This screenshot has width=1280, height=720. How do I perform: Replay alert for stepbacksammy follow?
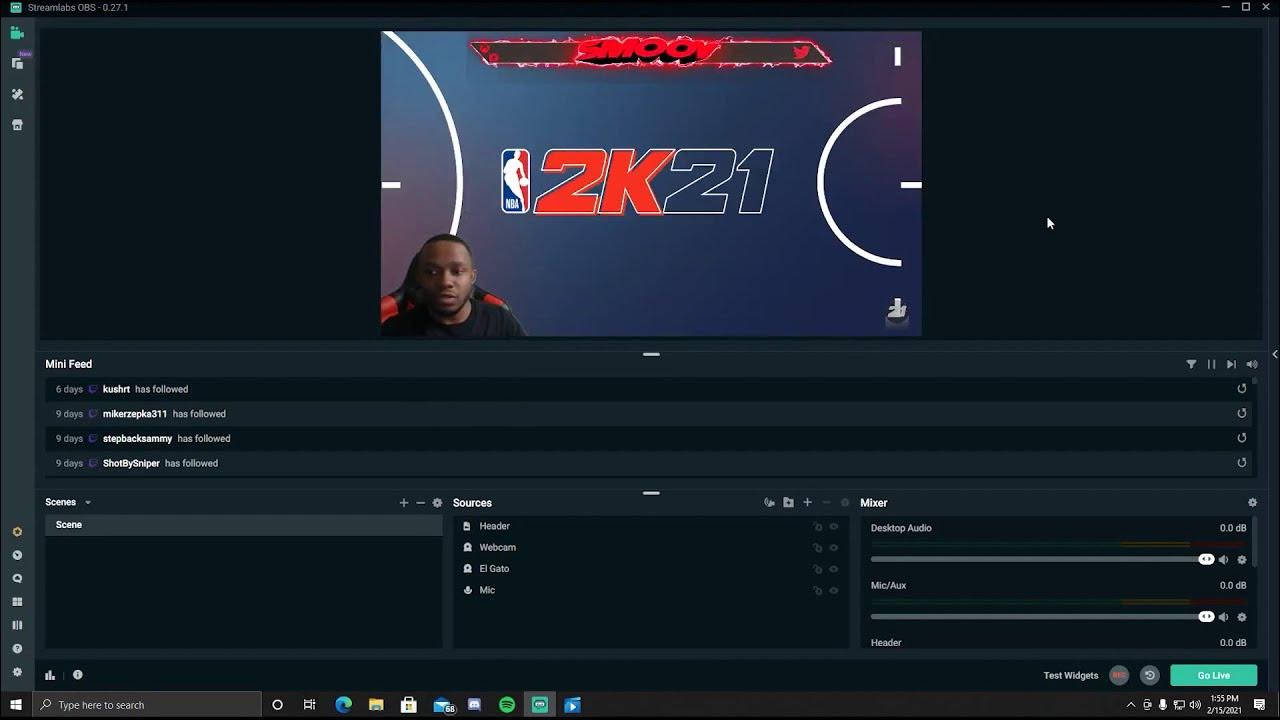(x=1242, y=438)
